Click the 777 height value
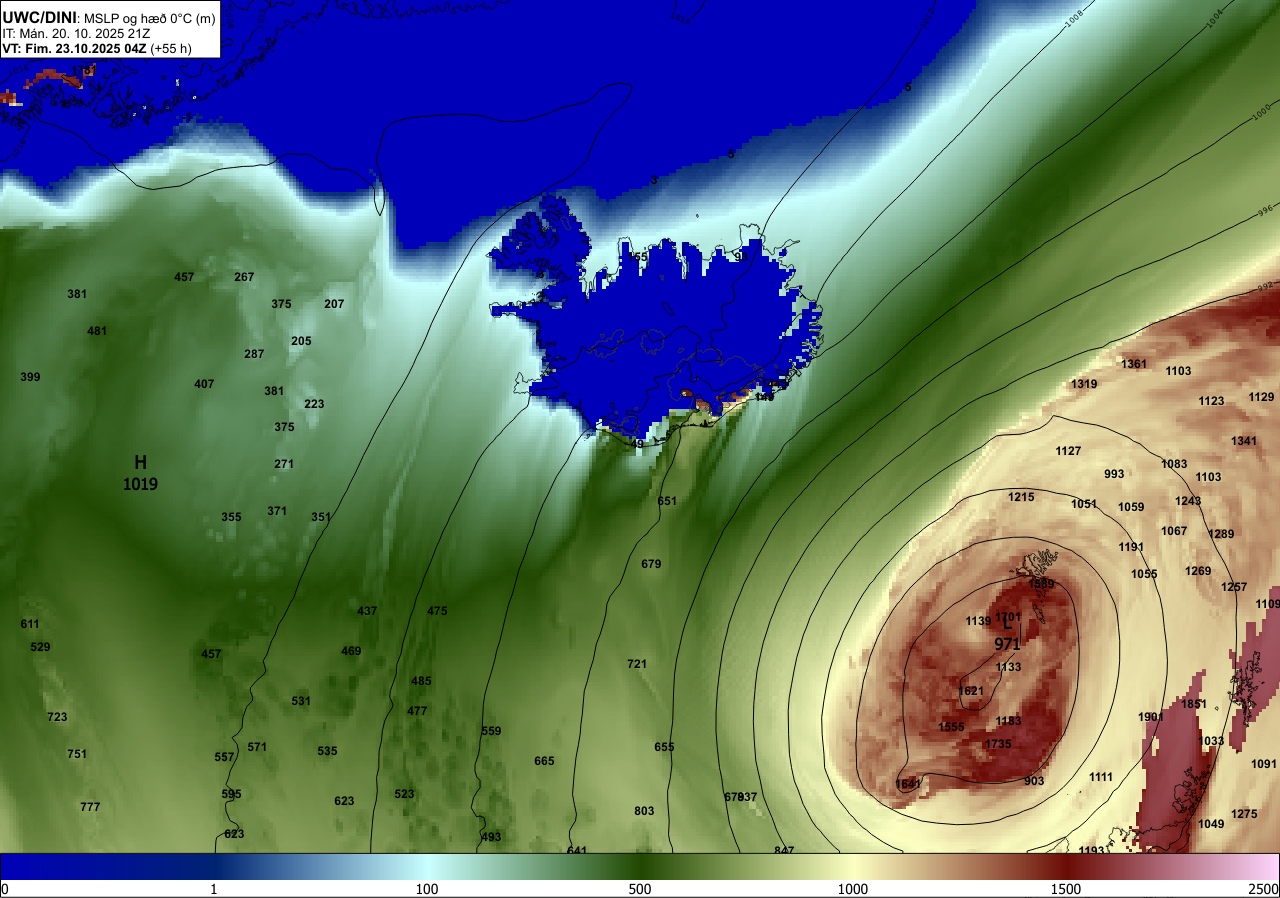Viewport: 1280px width, 898px height. 90,807
